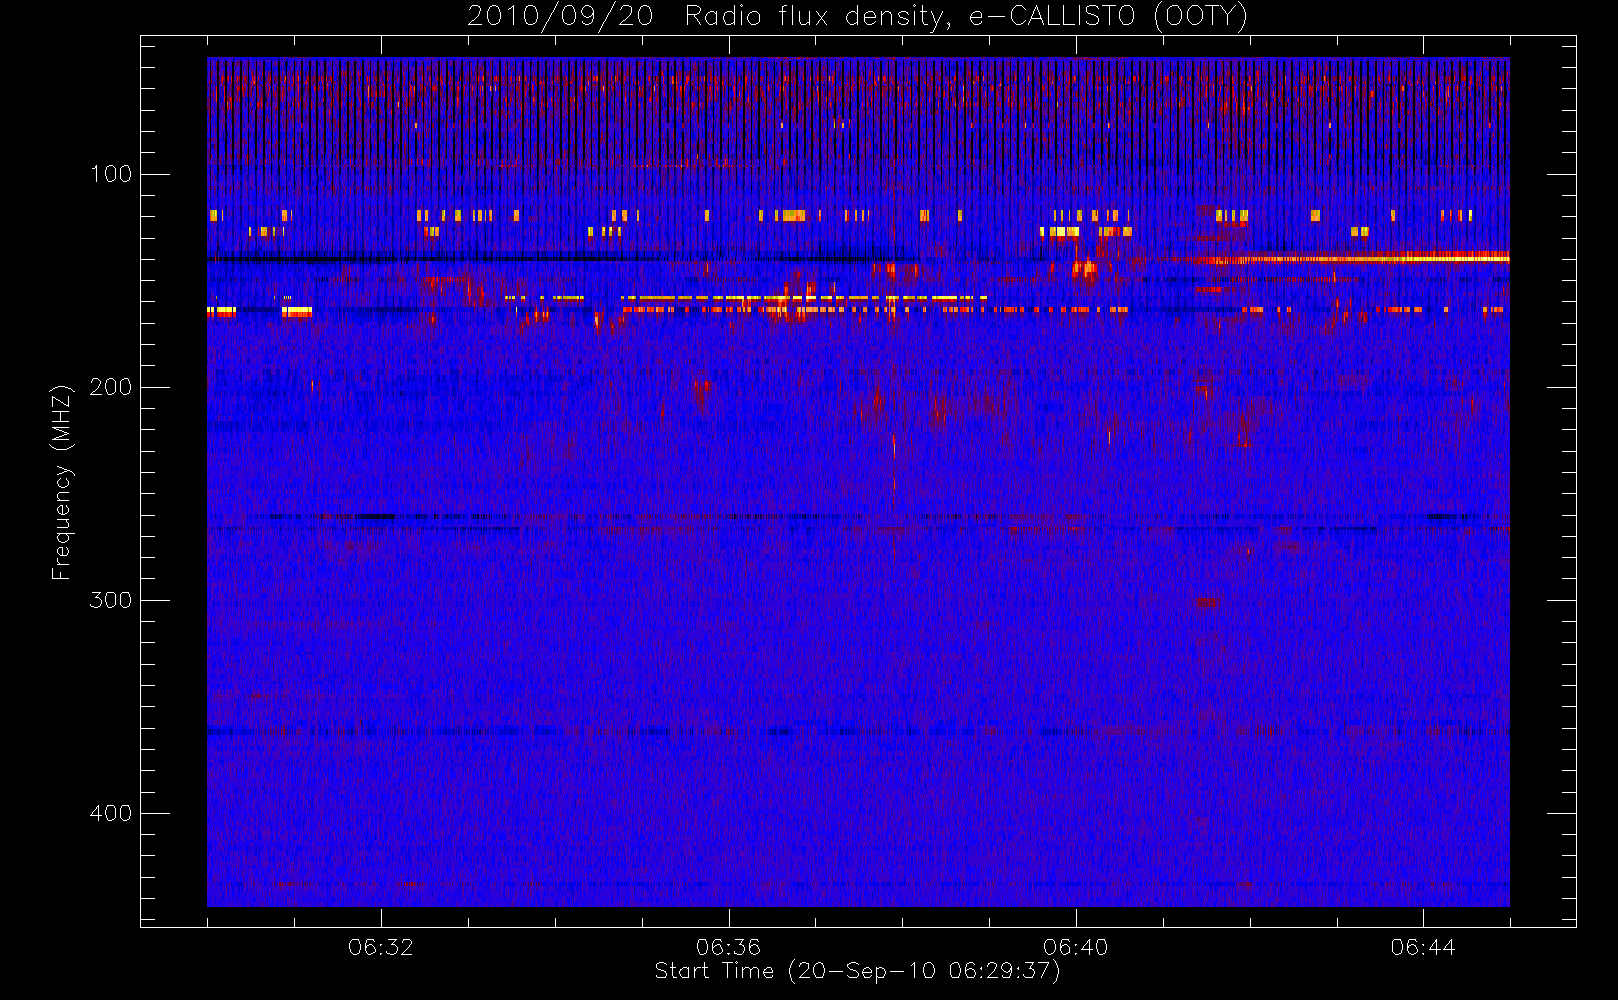Screen dimensions: 1618x1000
Task: Click the 400 MHz frequency tick label
Action: (x=111, y=813)
